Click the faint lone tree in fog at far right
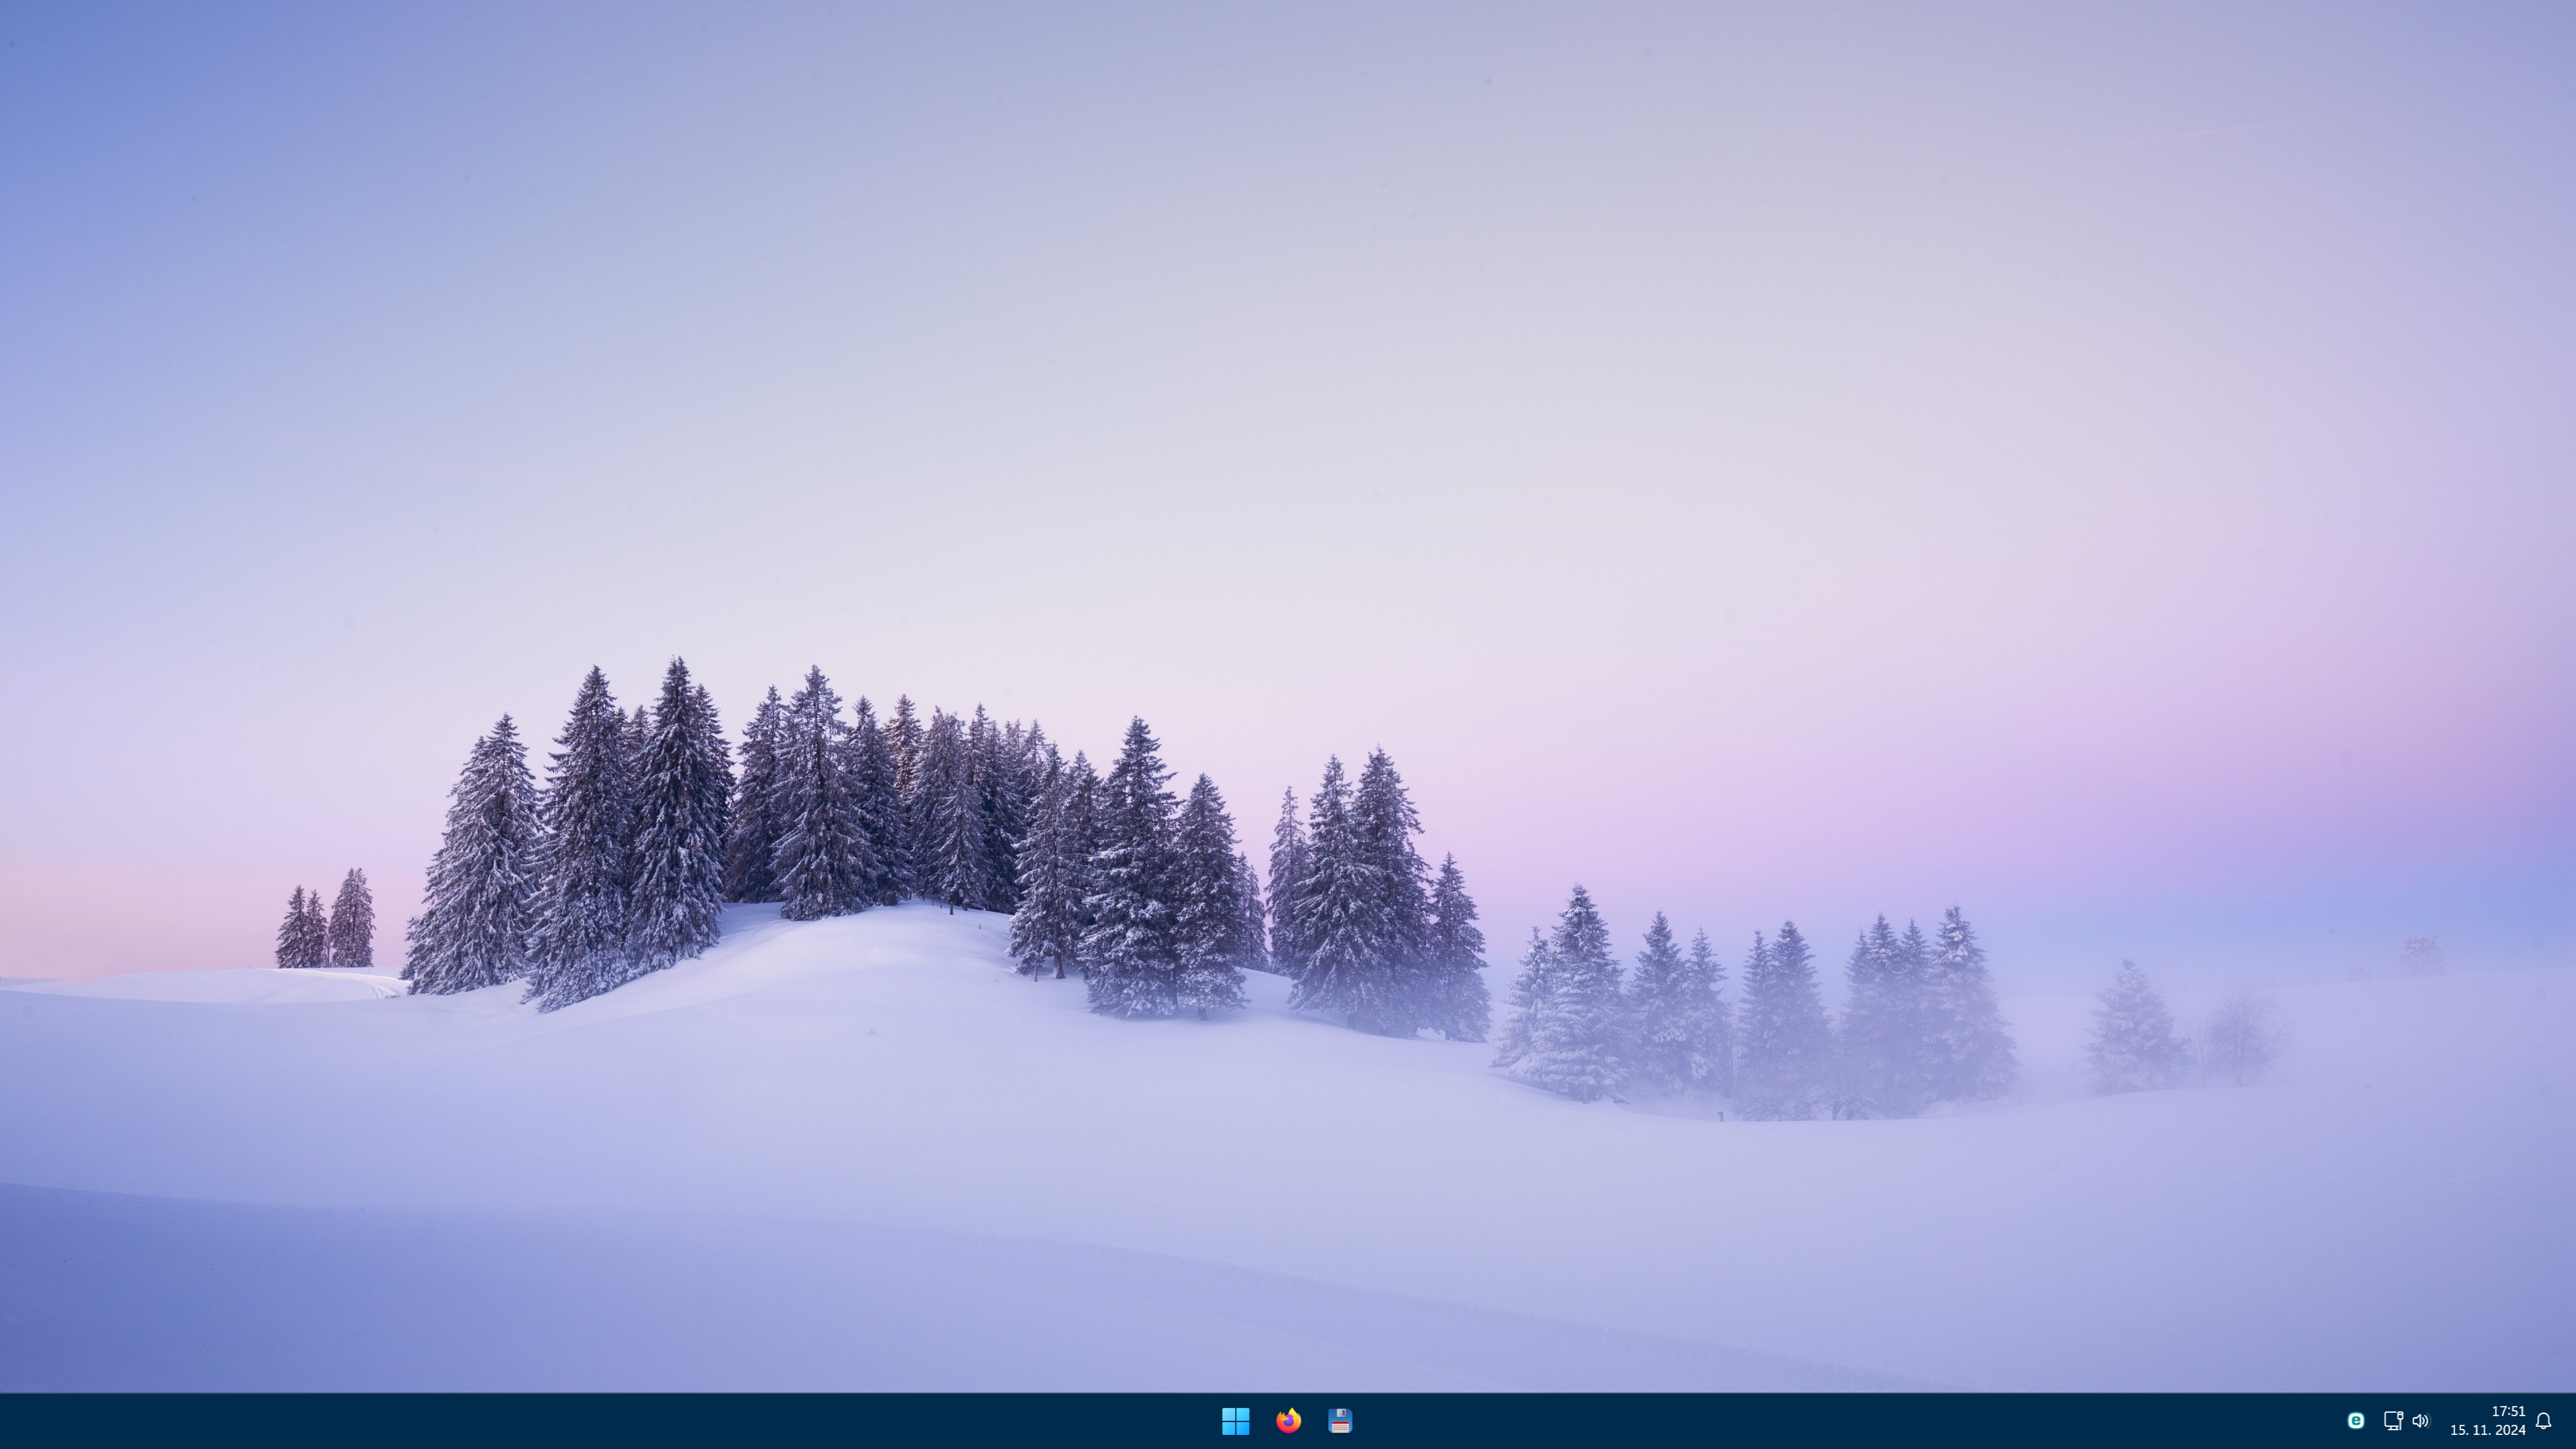Viewport: 2576px width, 1449px height. click(2422, 955)
